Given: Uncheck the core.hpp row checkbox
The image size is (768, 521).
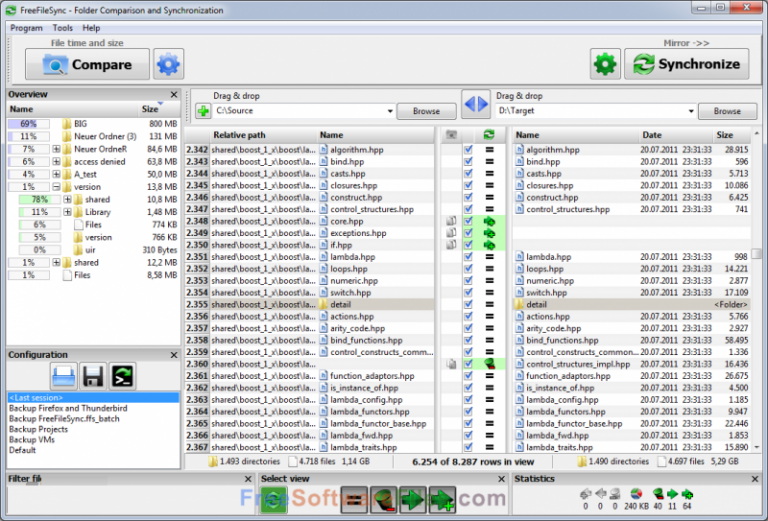Looking at the screenshot, I should point(468,221).
